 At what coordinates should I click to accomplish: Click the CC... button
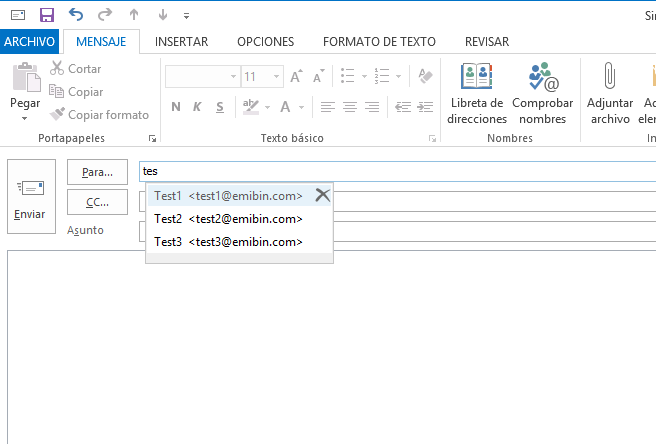point(97,202)
